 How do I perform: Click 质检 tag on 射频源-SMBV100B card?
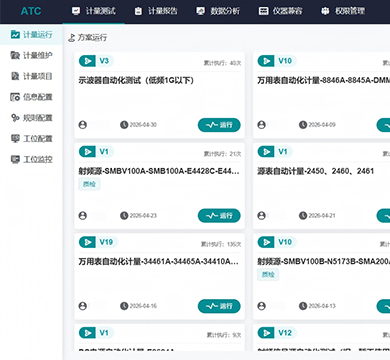[268, 275]
